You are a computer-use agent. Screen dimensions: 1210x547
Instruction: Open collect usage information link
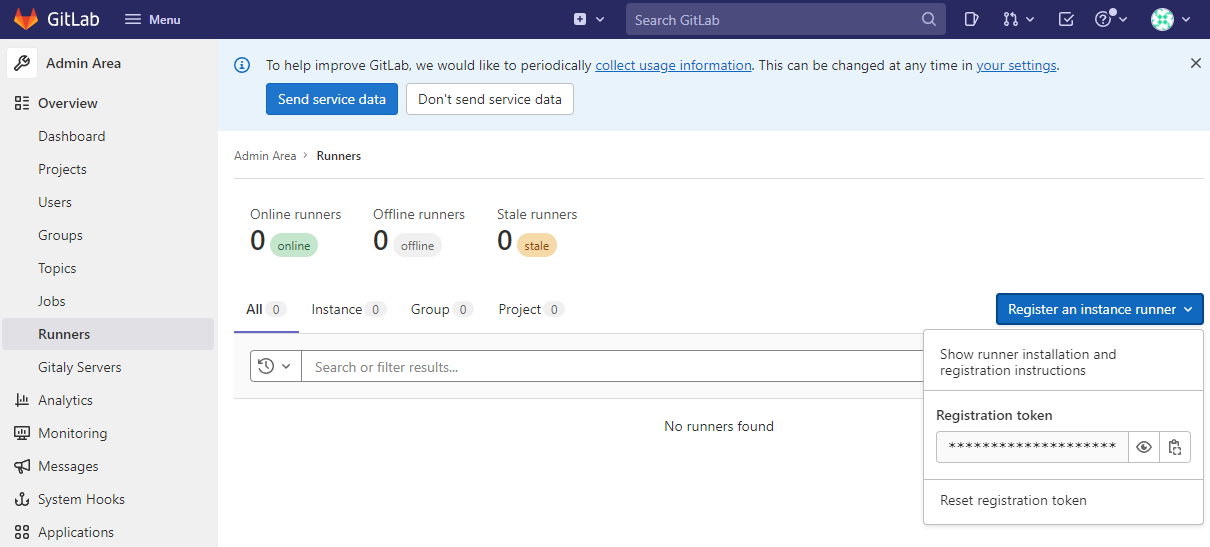click(x=673, y=65)
